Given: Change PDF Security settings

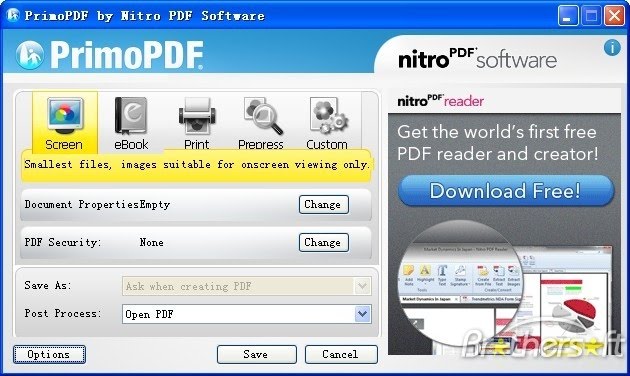Looking at the screenshot, I should [x=323, y=242].
